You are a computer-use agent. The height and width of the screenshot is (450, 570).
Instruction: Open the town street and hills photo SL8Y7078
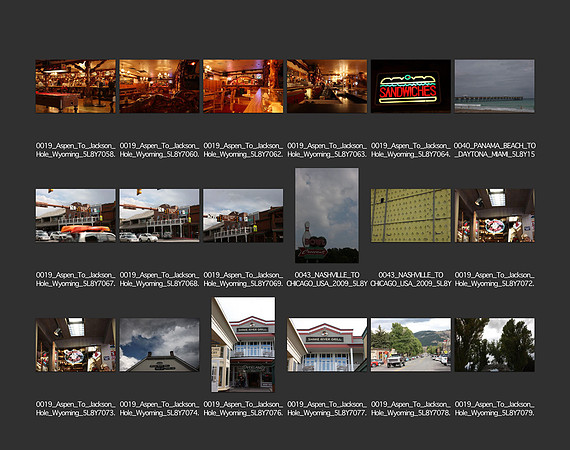coord(411,345)
